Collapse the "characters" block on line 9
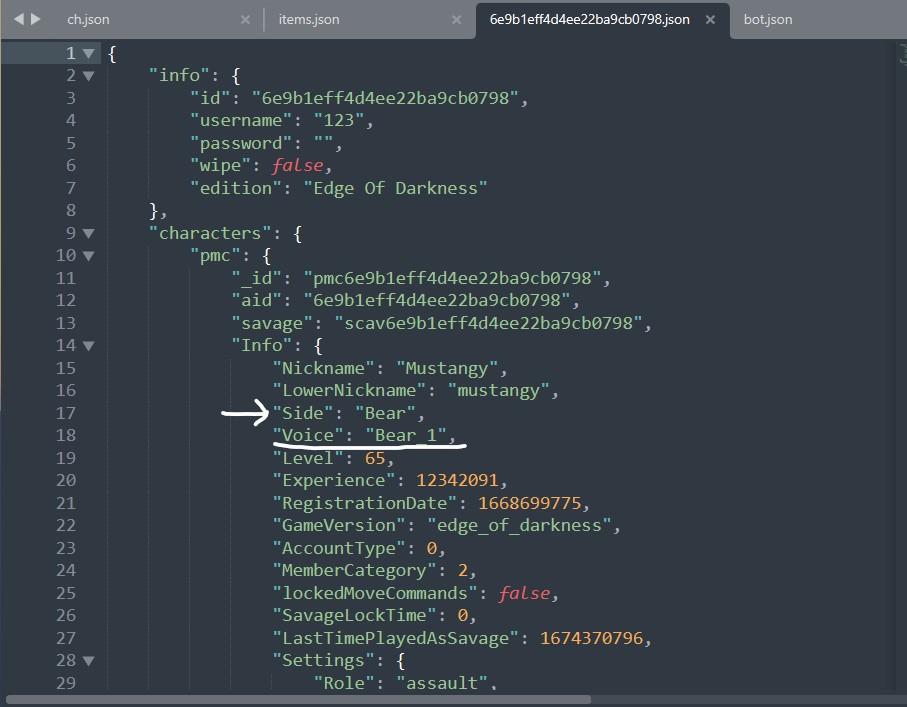Viewport: 907px width, 707px height. (89, 234)
